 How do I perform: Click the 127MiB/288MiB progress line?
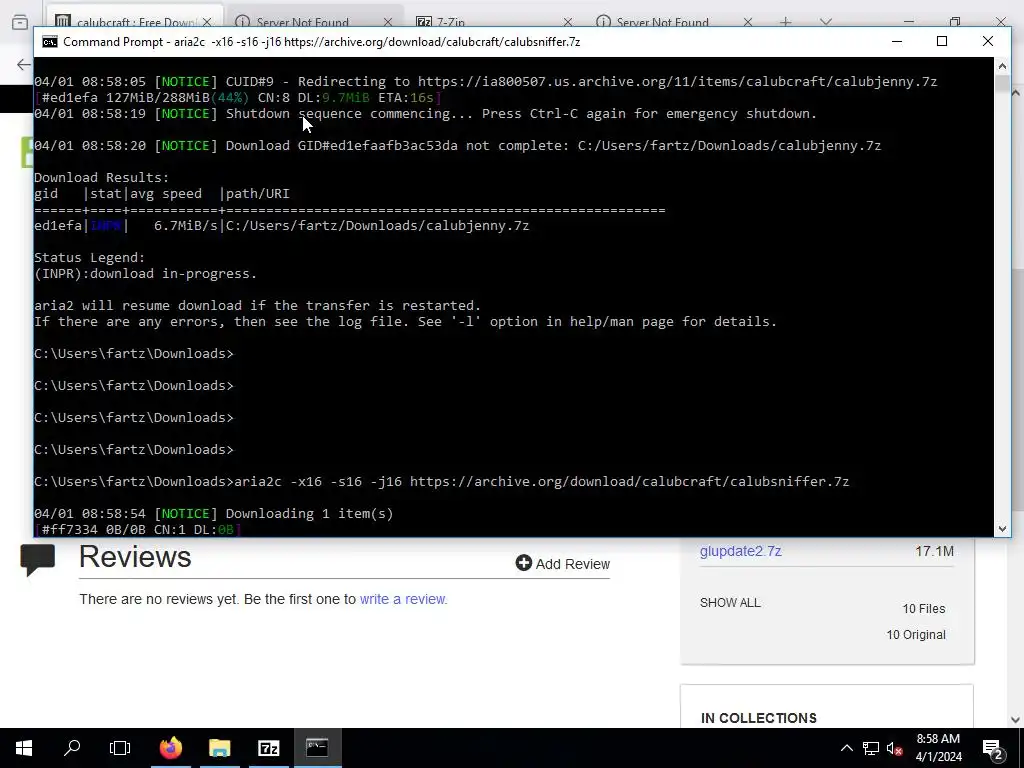click(238, 97)
